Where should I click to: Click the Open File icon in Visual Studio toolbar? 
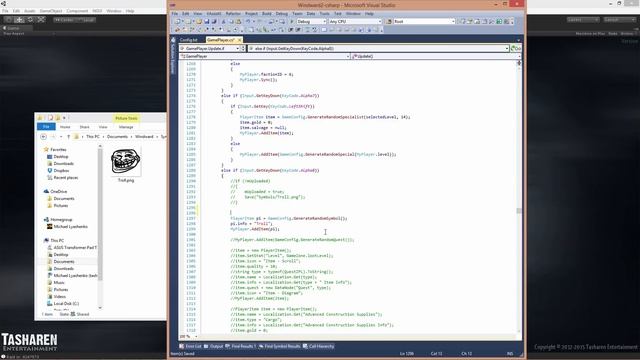coord(199,21)
